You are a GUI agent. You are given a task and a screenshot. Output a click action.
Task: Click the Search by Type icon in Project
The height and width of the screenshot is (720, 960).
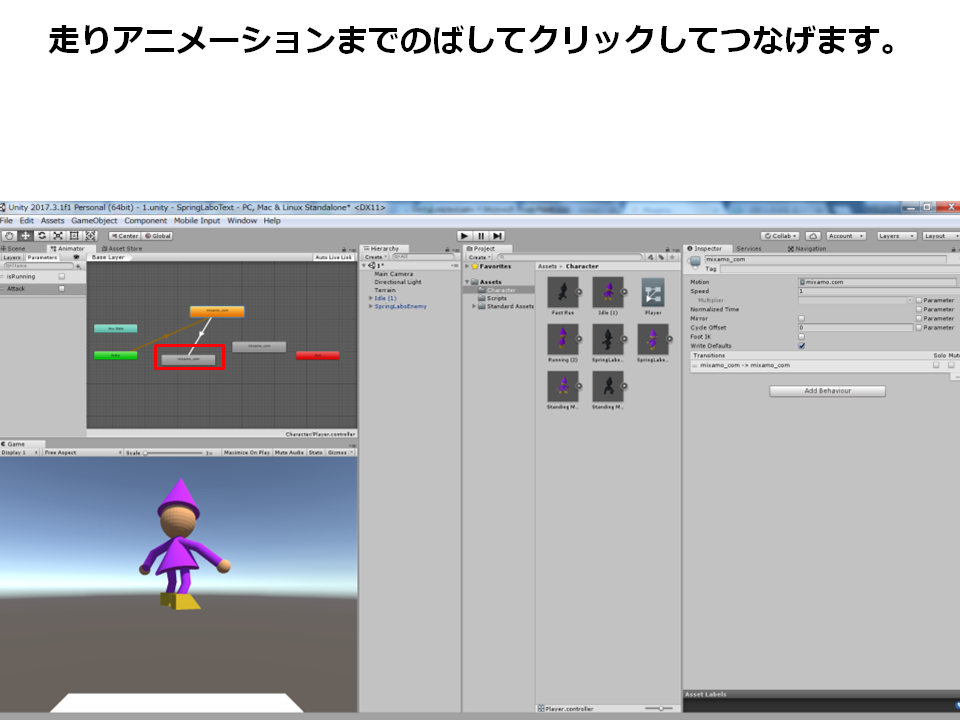[x=650, y=258]
